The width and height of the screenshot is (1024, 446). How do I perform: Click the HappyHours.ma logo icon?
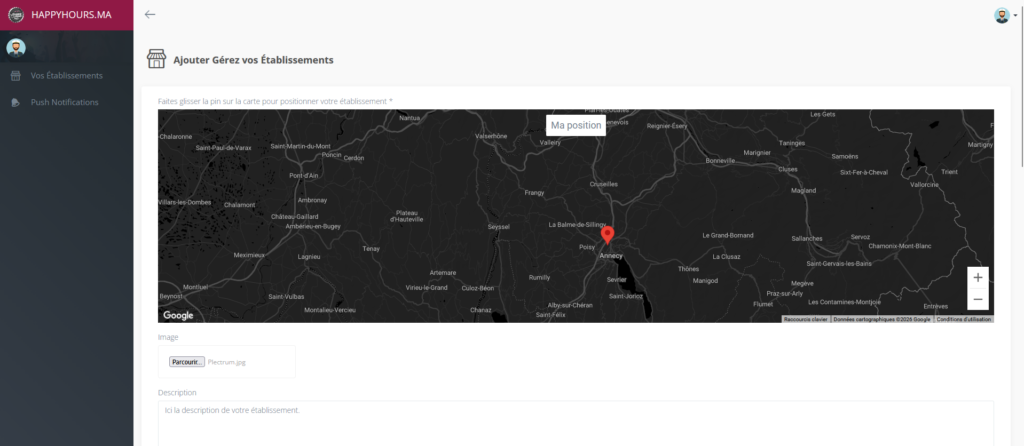[15, 15]
